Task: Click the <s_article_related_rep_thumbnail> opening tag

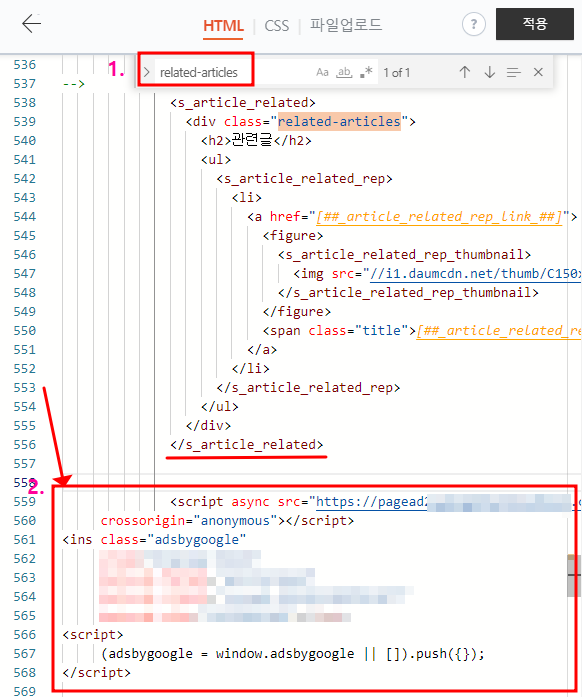Action: pyautogui.click(x=405, y=255)
